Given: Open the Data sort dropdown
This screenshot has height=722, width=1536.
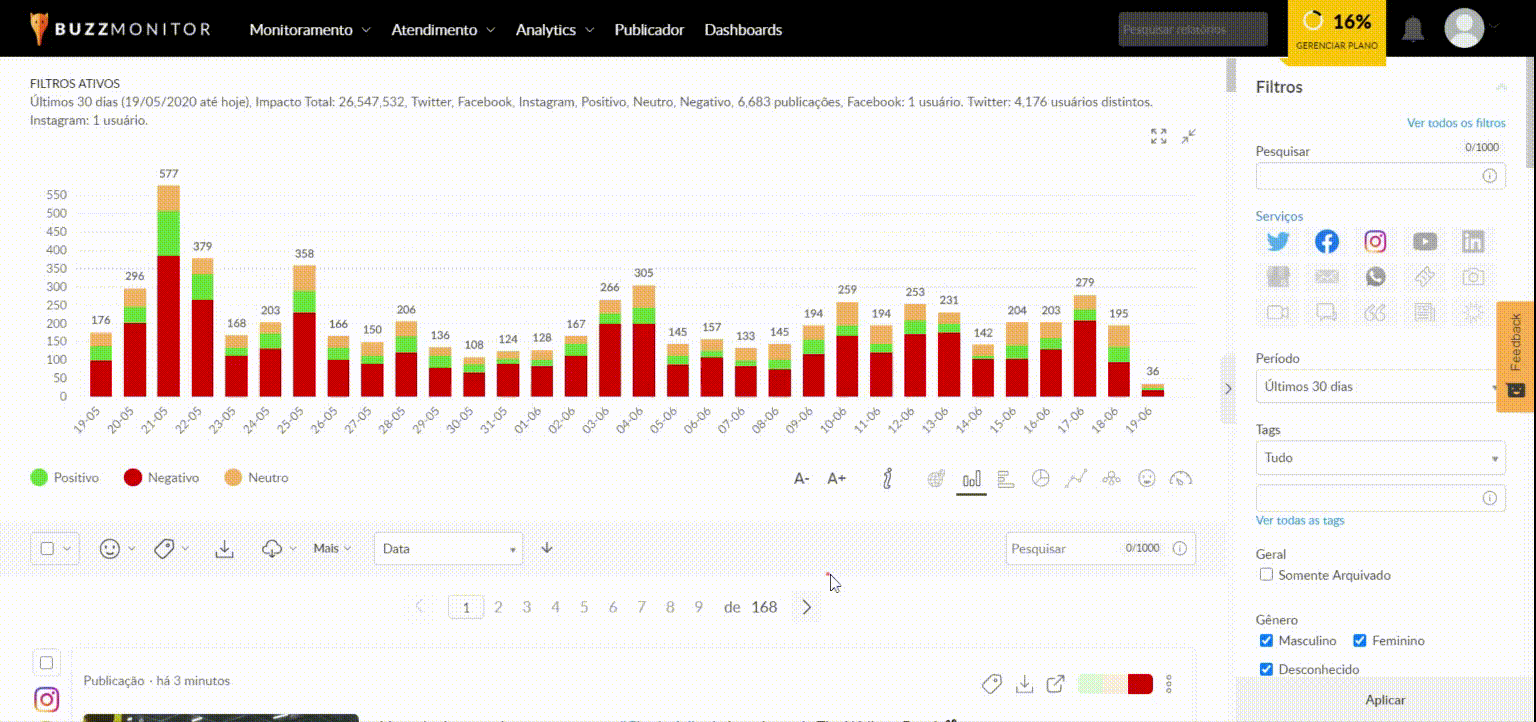Looking at the screenshot, I should tap(448, 548).
